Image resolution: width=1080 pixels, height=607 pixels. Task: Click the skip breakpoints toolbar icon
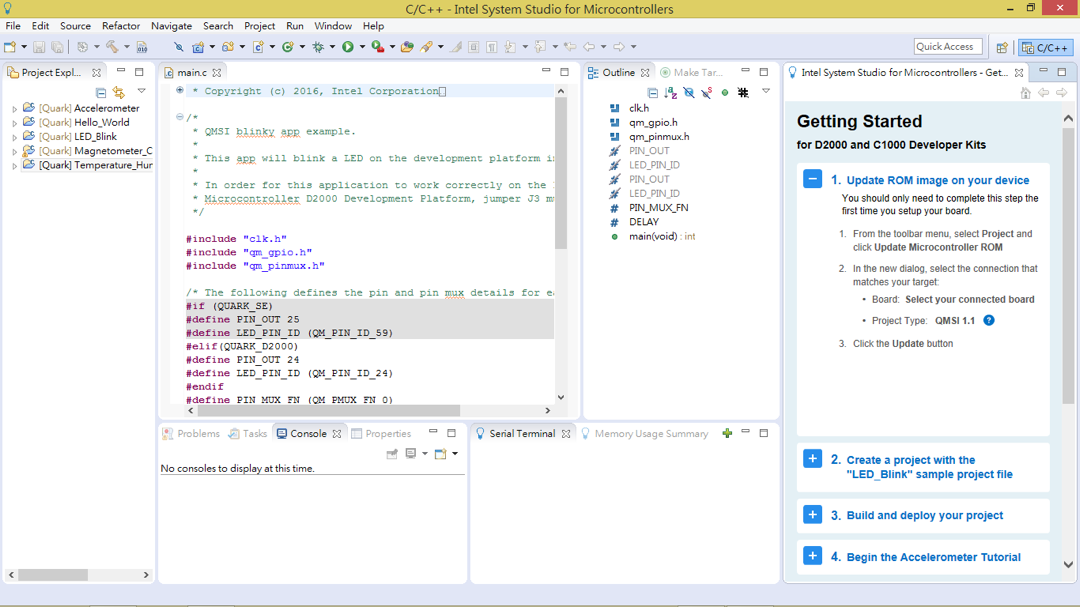tap(178, 47)
